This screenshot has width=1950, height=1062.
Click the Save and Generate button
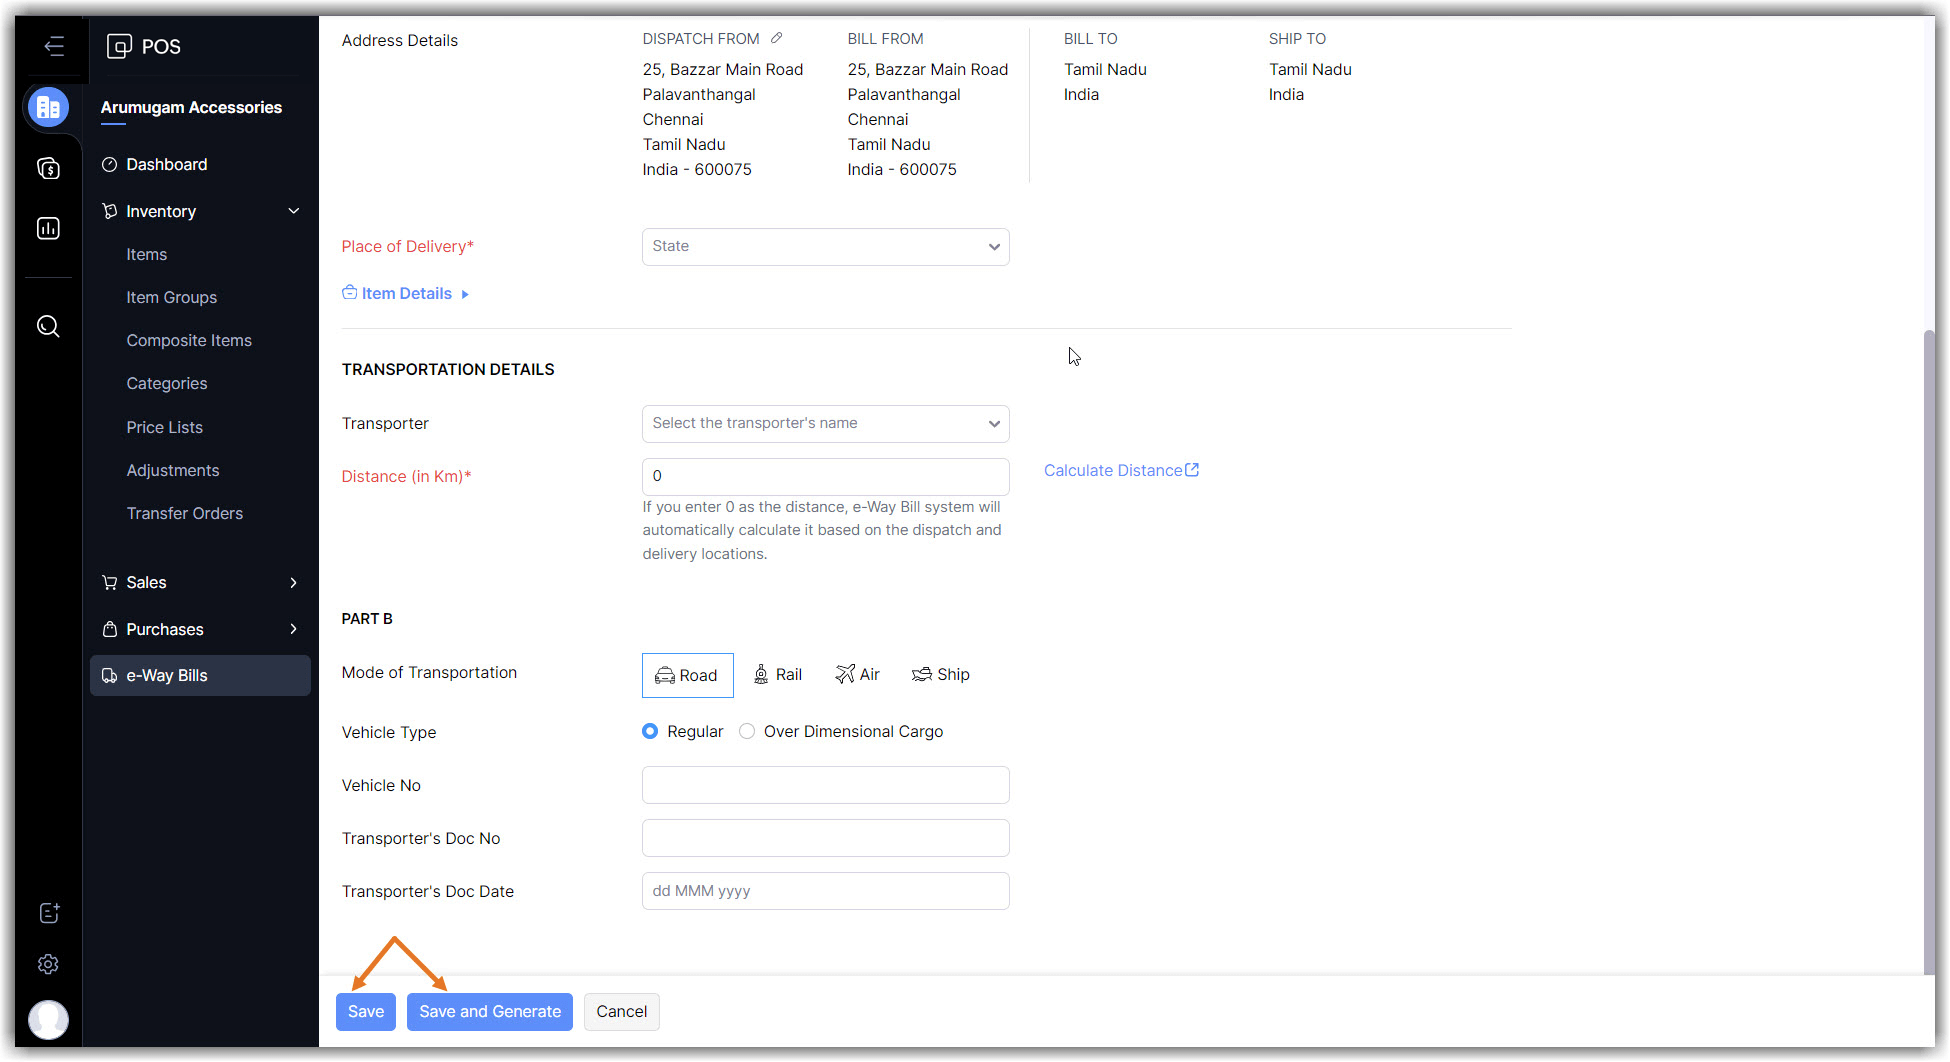click(x=489, y=1012)
